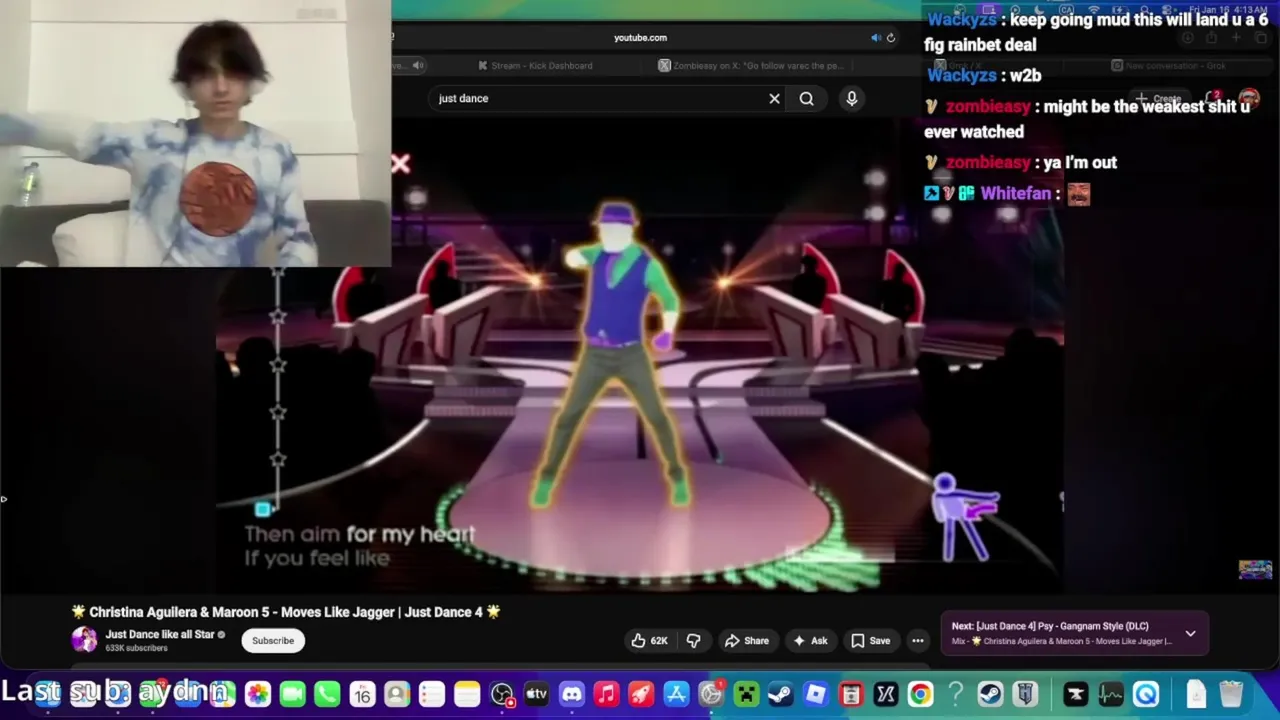This screenshot has width=1280, height=720.
Task: Open OBS Studio from the dock
Action: tap(502, 693)
